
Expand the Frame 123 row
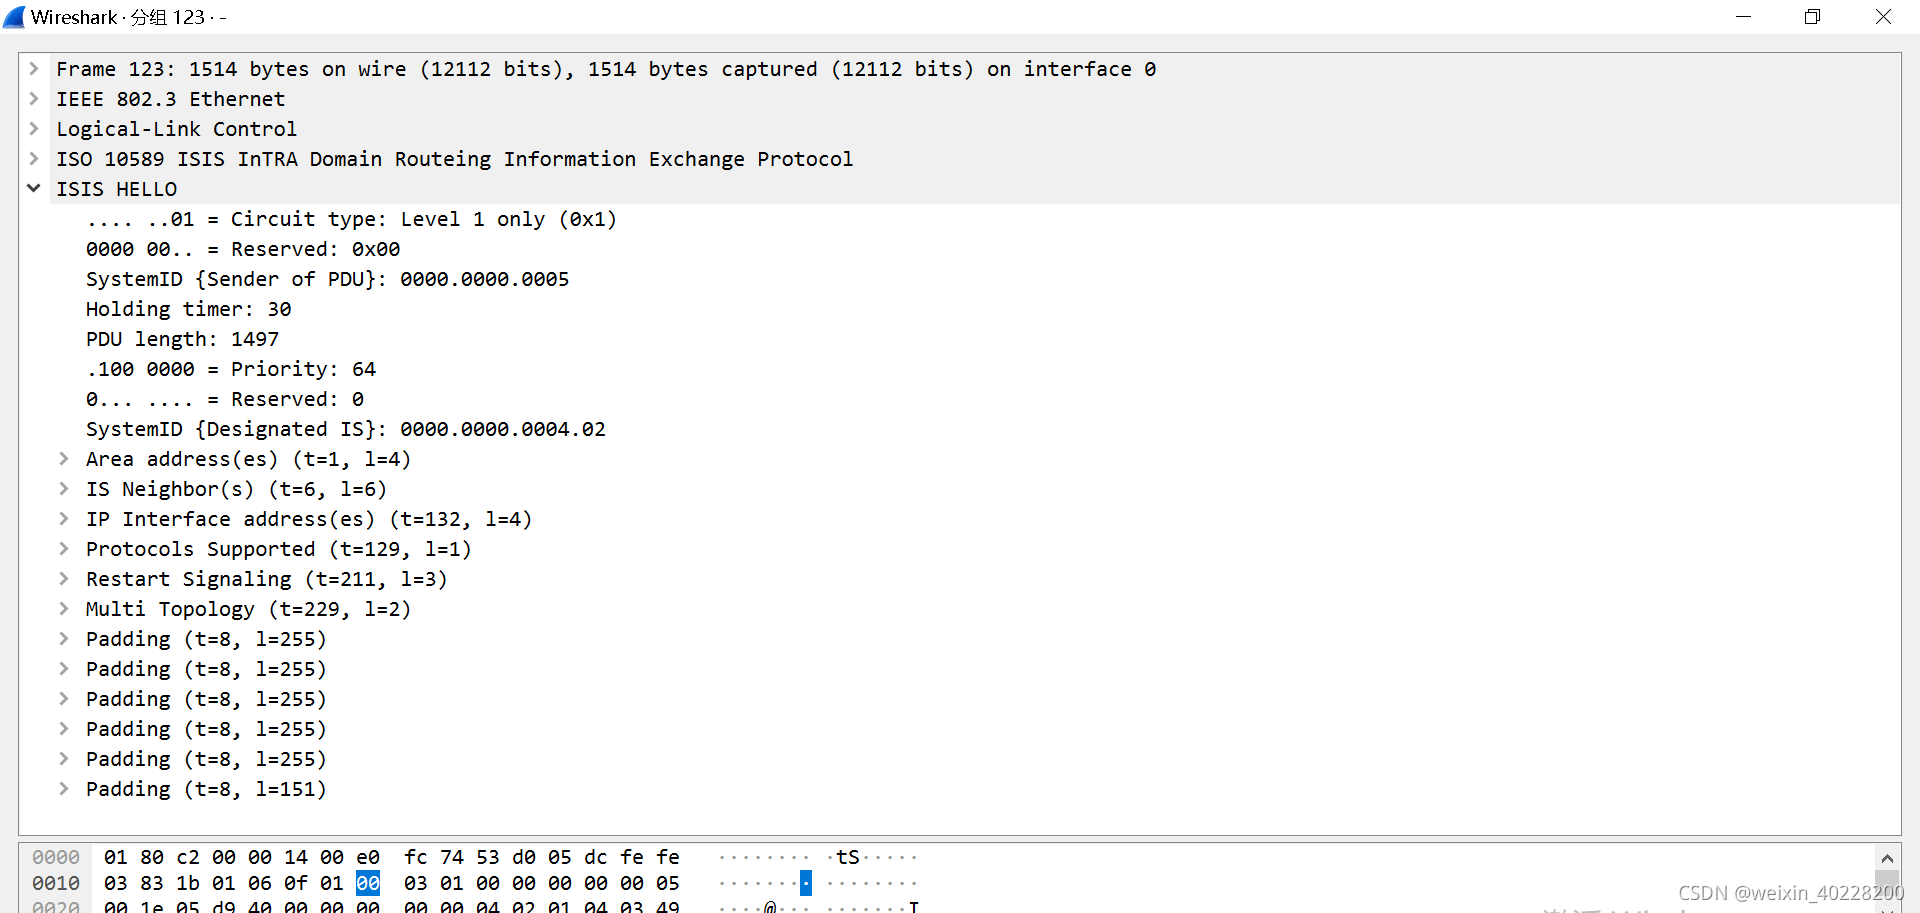click(x=34, y=69)
